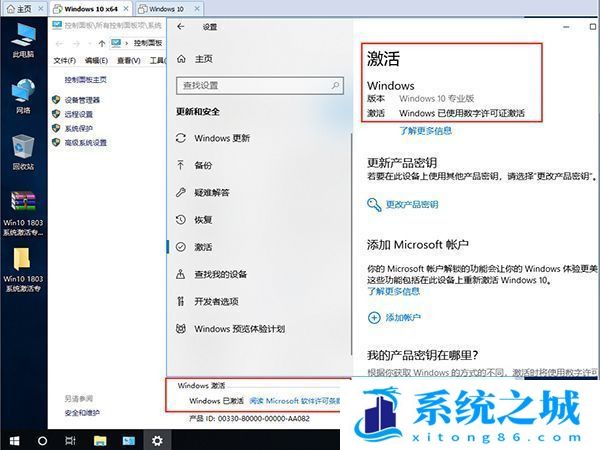Viewport: 600px width, 450px height.
Task: Open 系统保护 in Control Panel
Action: coord(78,128)
